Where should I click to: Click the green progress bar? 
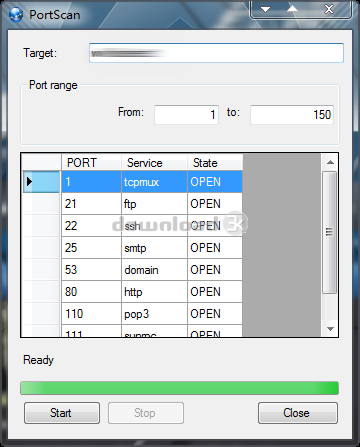(x=179, y=388)
